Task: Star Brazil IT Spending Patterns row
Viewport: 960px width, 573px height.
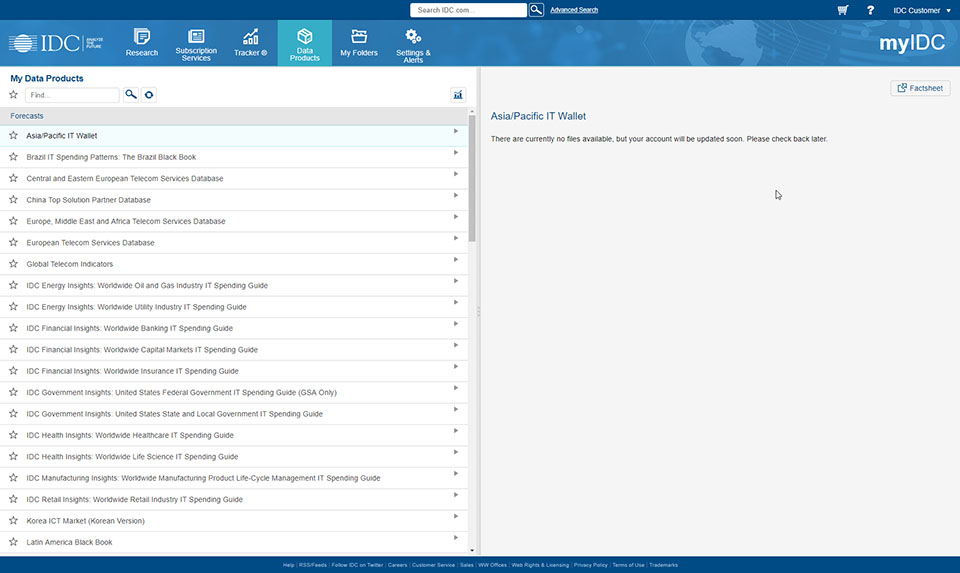Action: coord(13,157)
